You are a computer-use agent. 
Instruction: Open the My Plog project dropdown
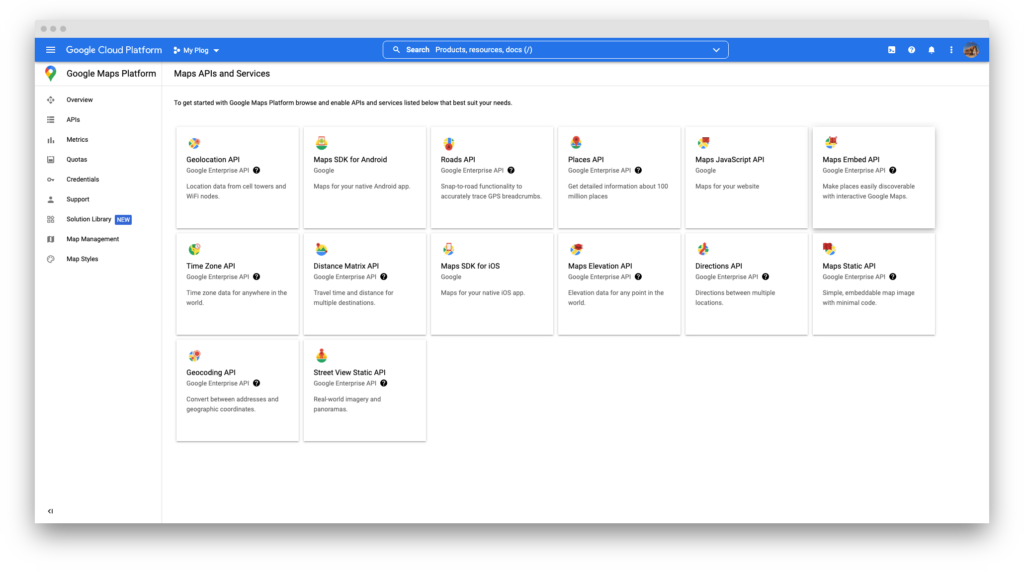[x=197, y=50]
